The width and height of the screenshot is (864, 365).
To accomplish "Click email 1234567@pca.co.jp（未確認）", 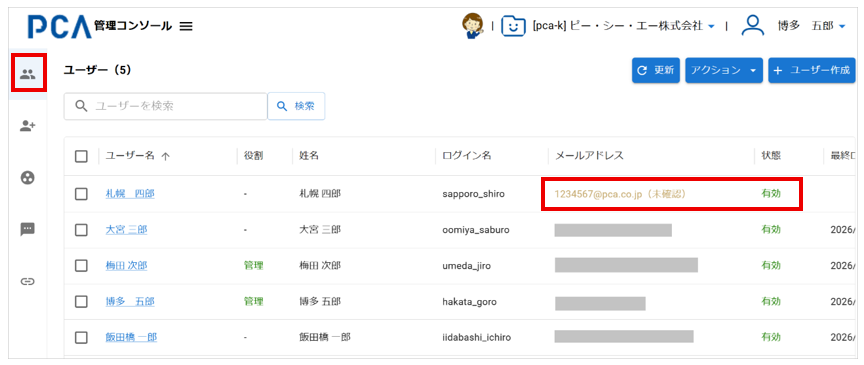I will [620, 194].
